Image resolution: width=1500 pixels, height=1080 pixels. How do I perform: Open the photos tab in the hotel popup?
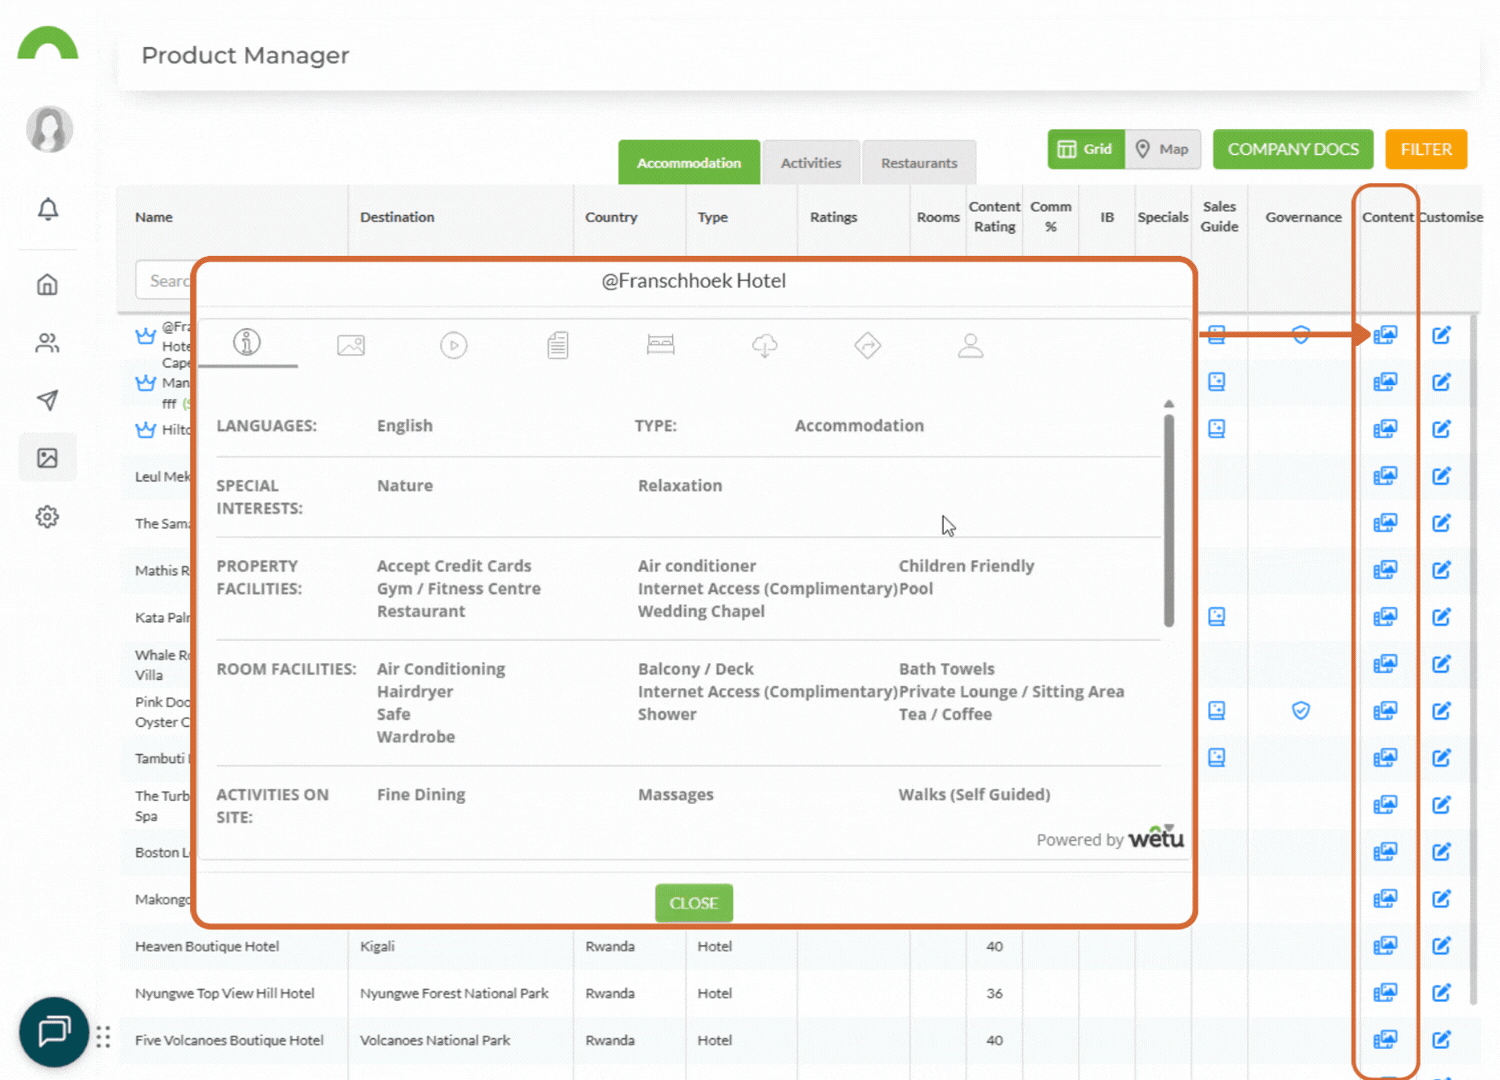[350, 345]
